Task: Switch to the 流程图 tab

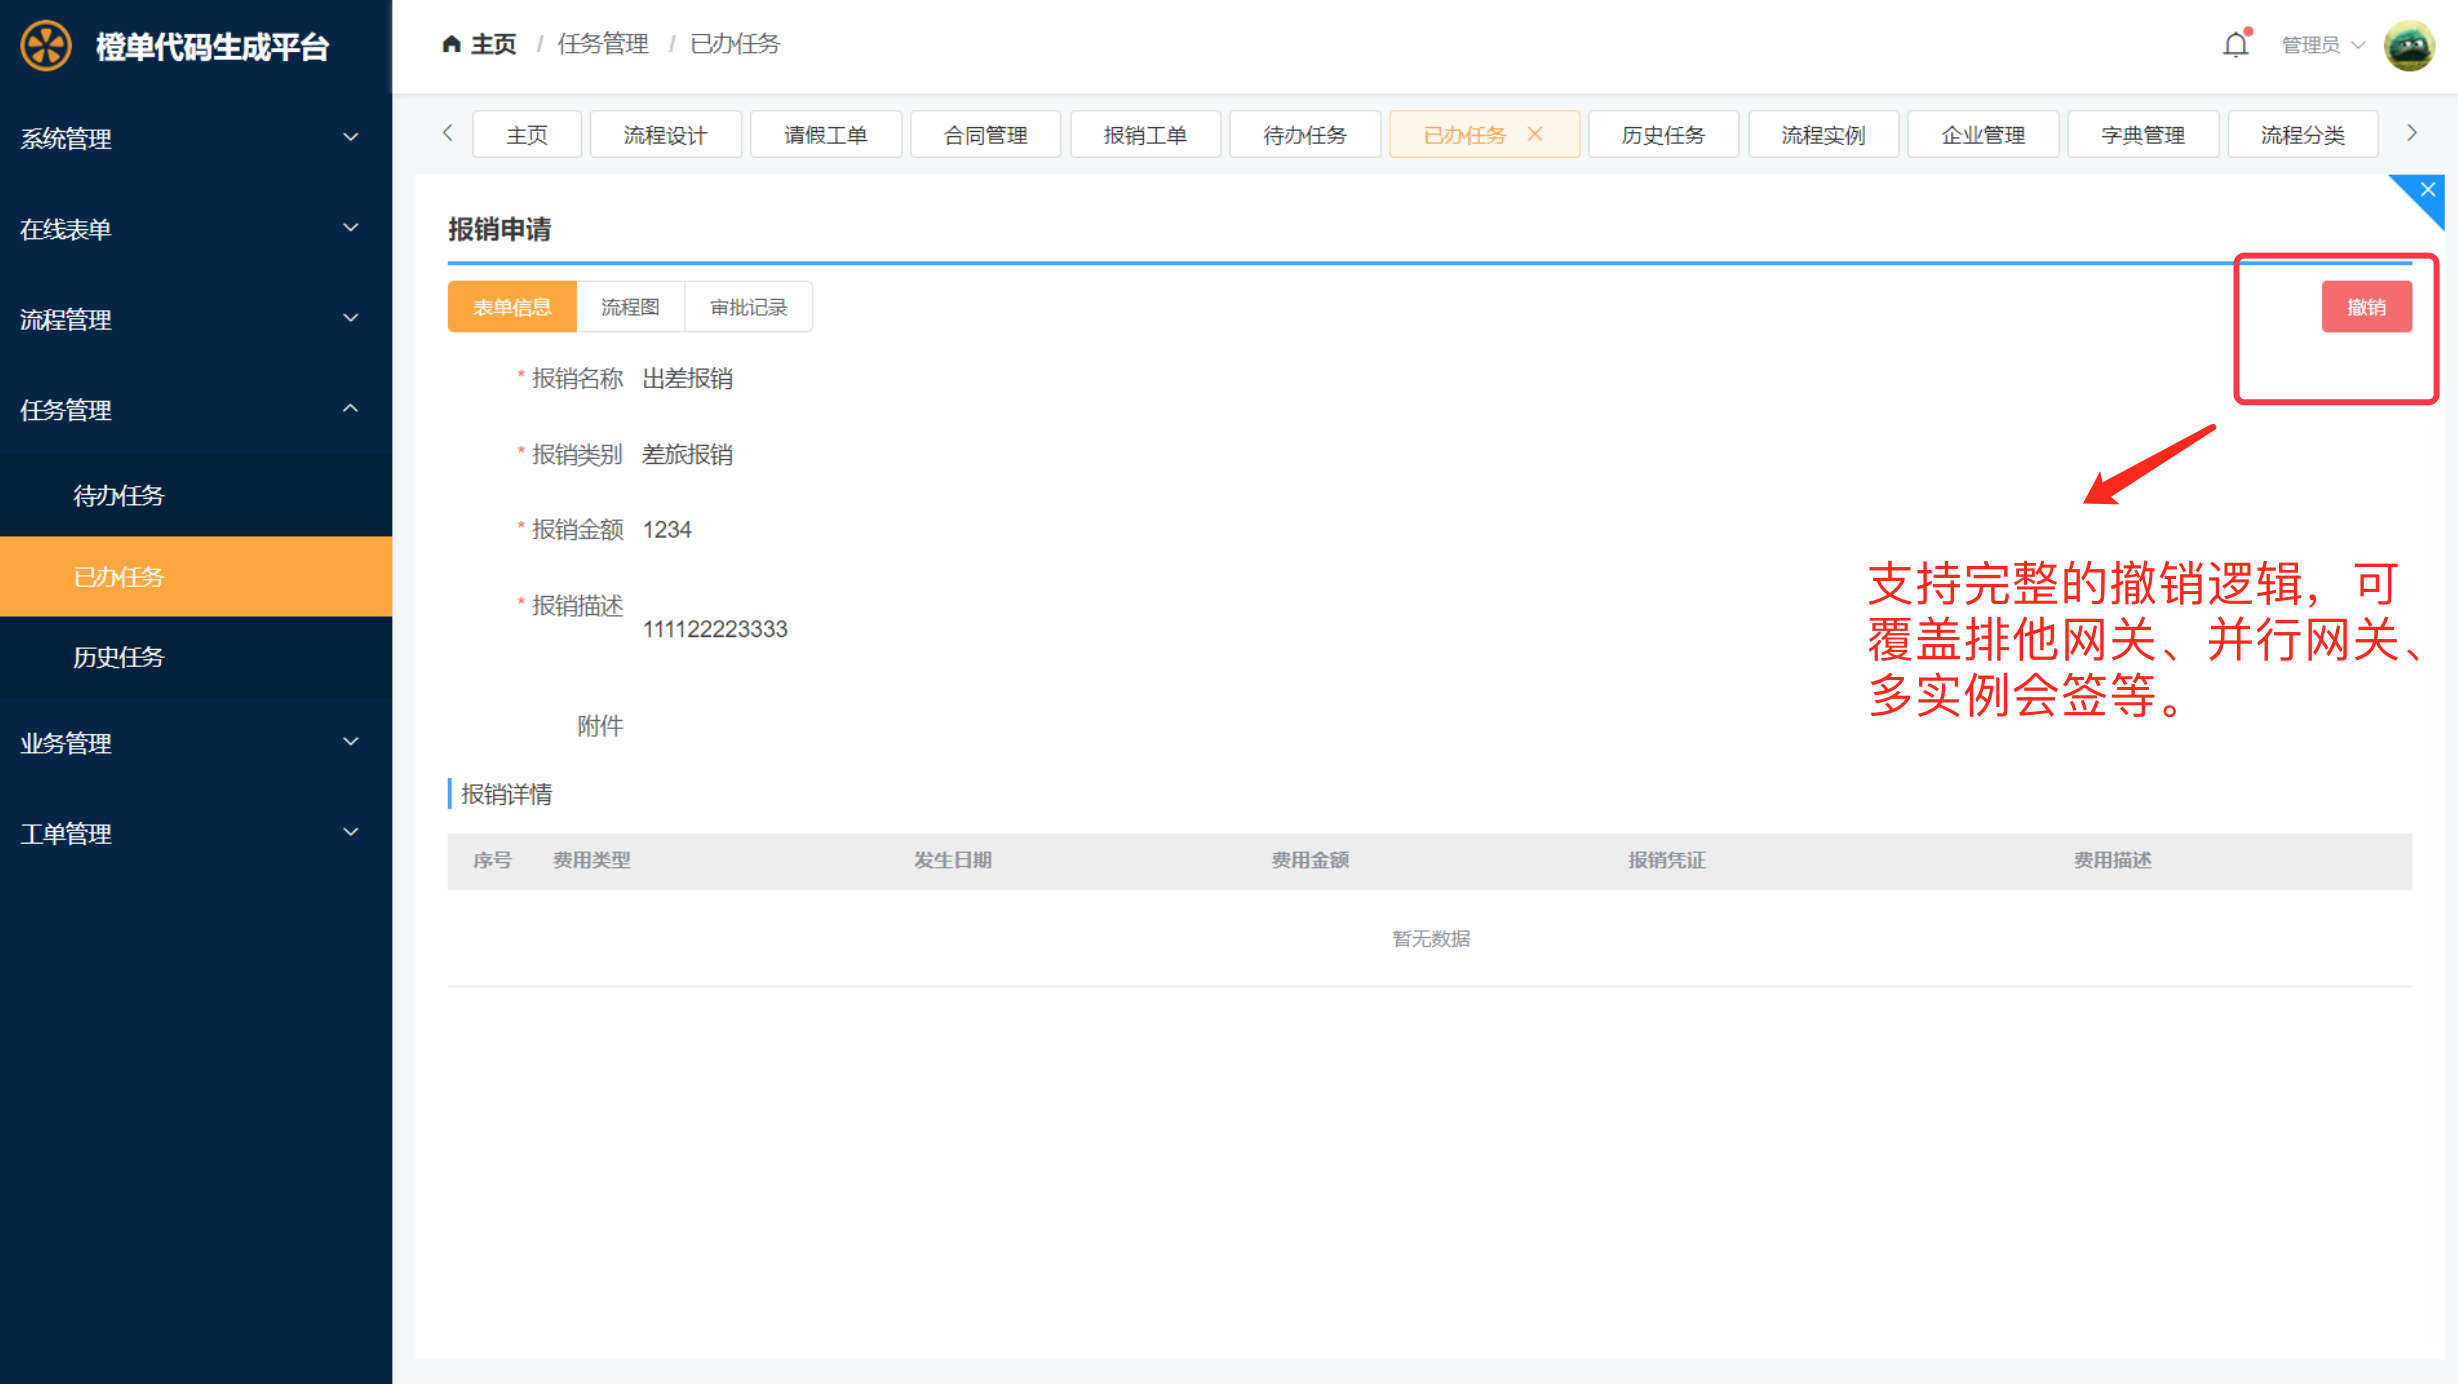Action: pos(630,307)
